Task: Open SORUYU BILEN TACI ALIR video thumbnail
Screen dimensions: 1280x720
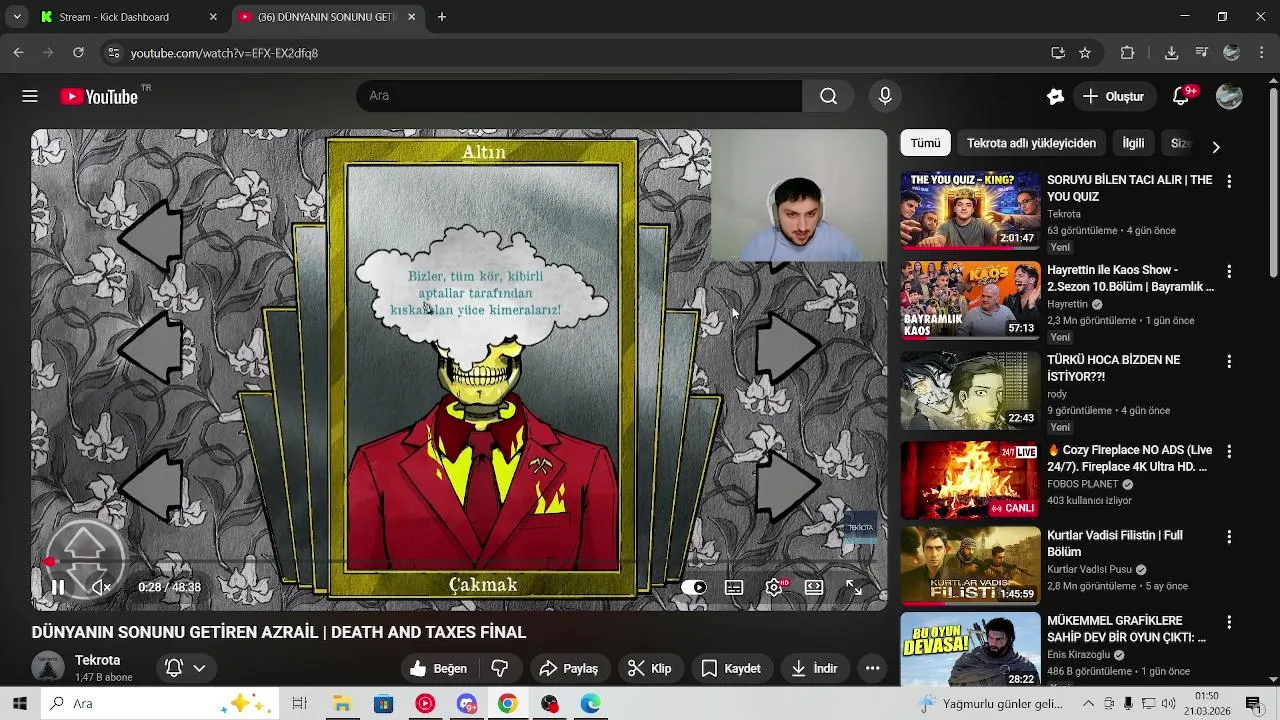Action: (970, 210)
